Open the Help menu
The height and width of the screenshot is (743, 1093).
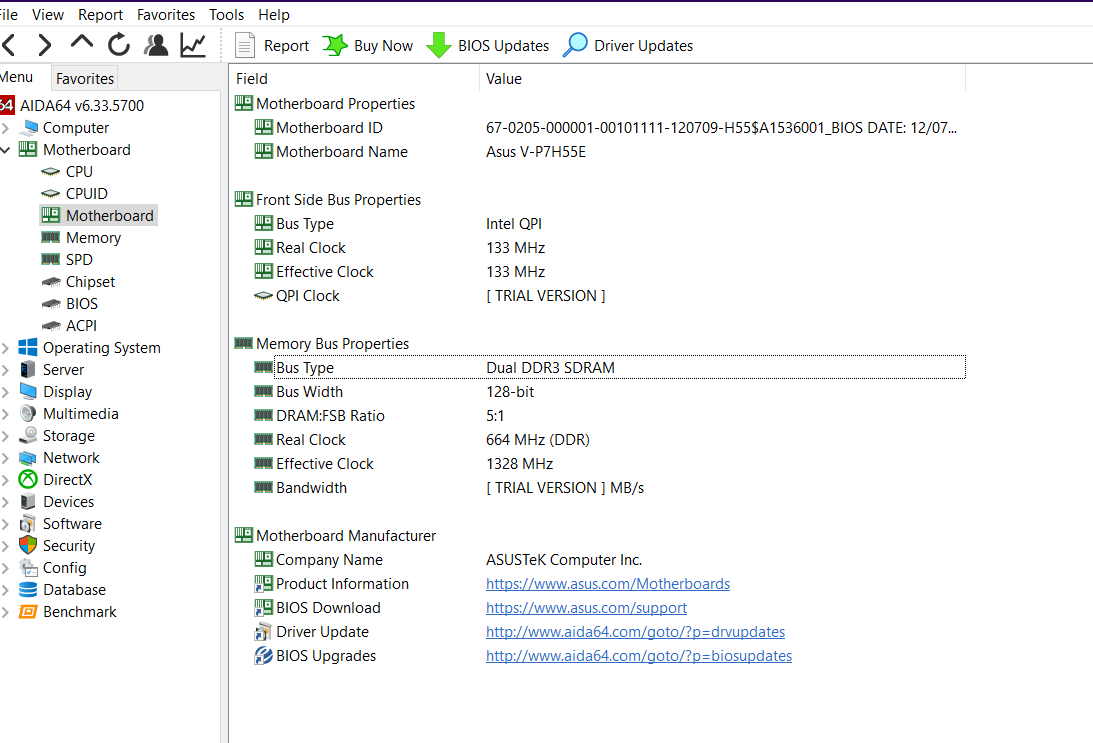click(x=274, y=15)
